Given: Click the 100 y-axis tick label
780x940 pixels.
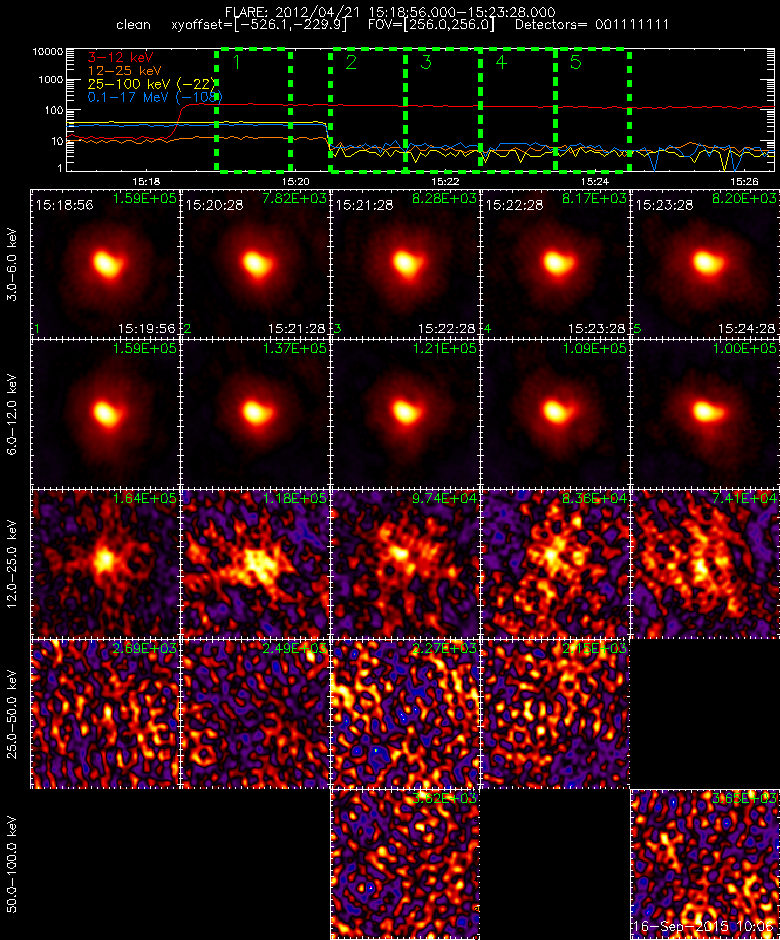Looking at the screenshot, I should [x=53, y=110].
